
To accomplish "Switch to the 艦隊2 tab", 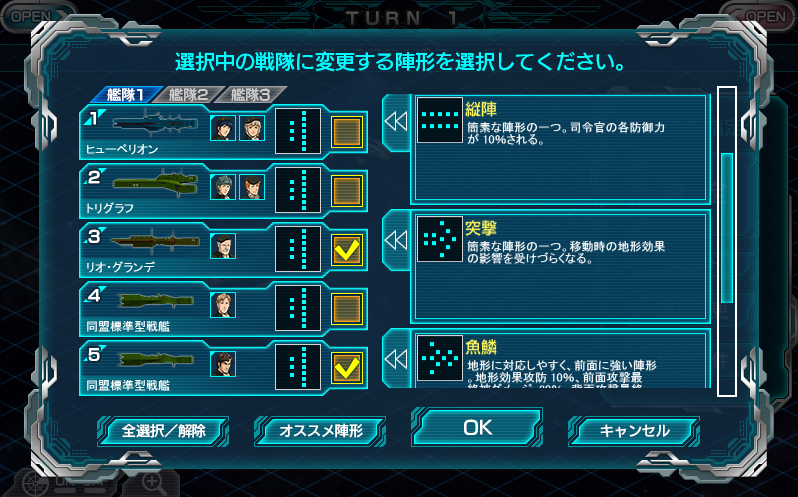I will pos(188,95).
